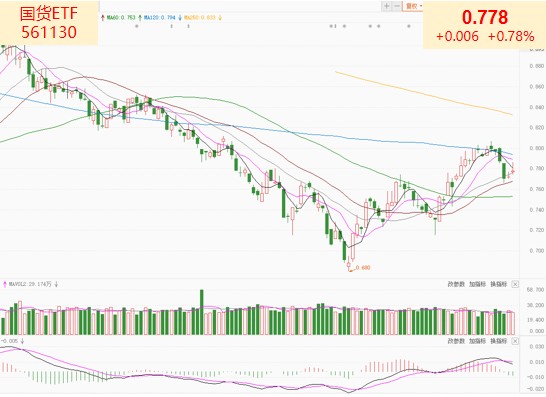Open the 复权 adjustment dropdown
The image size is (546, 397).
tap(413, 6)
